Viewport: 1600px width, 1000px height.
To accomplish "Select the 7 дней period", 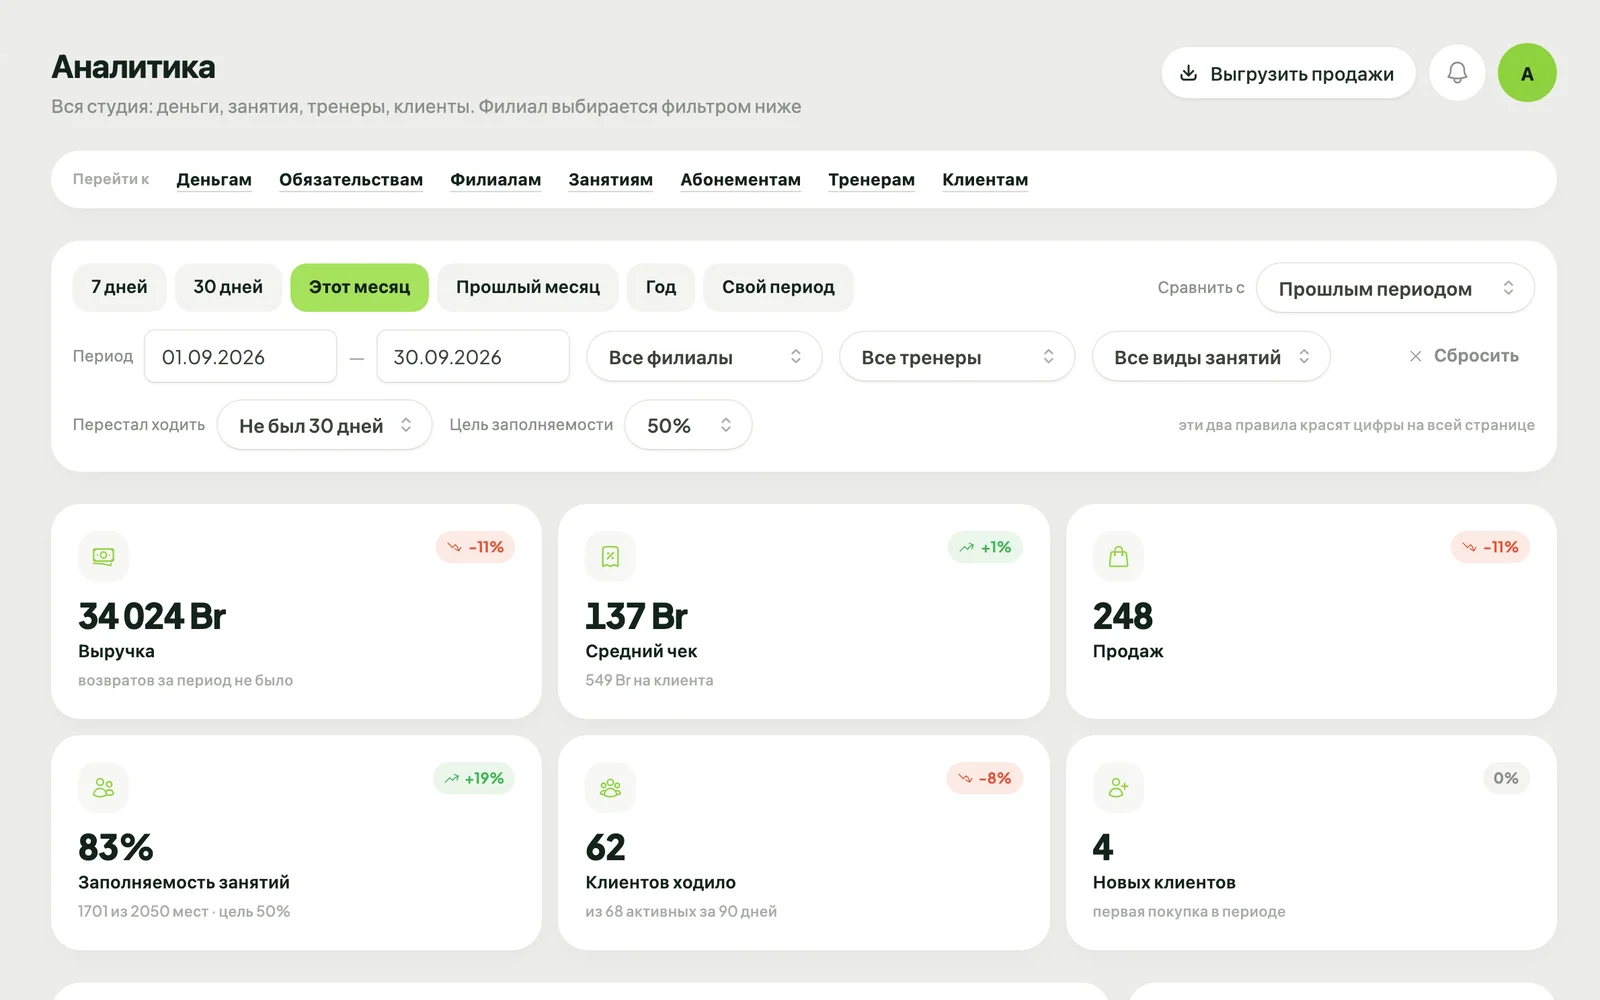I will pos(119,287).
